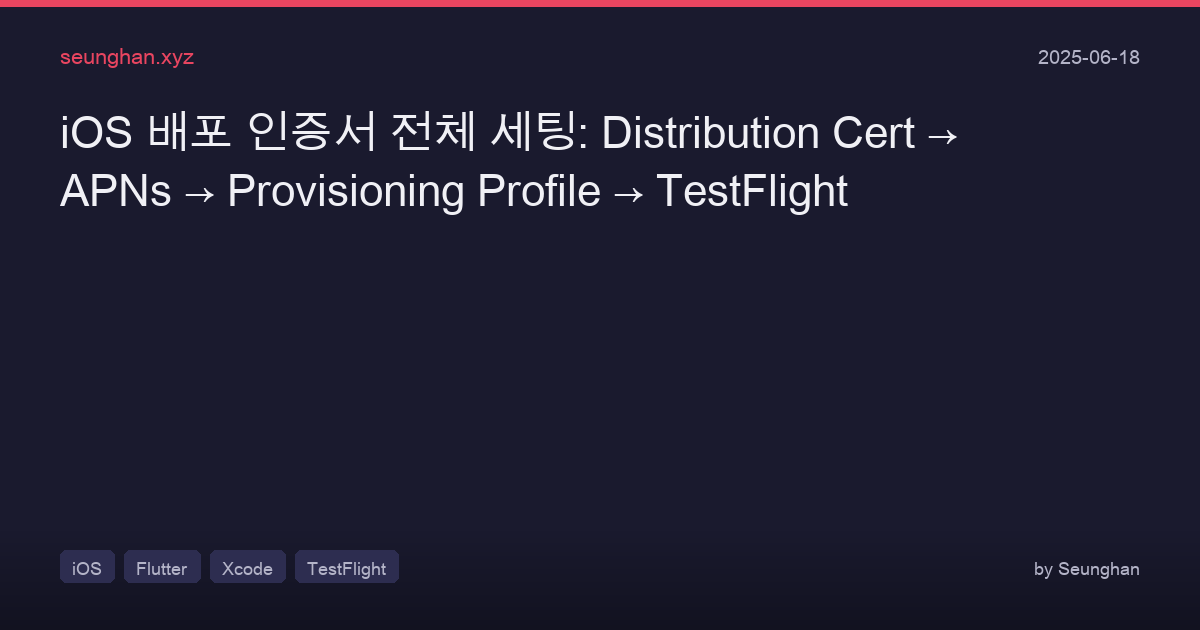Click "TestFlight" at the headline's end
The width and height of the screenshot is (1200, 630).
point(751,191)
